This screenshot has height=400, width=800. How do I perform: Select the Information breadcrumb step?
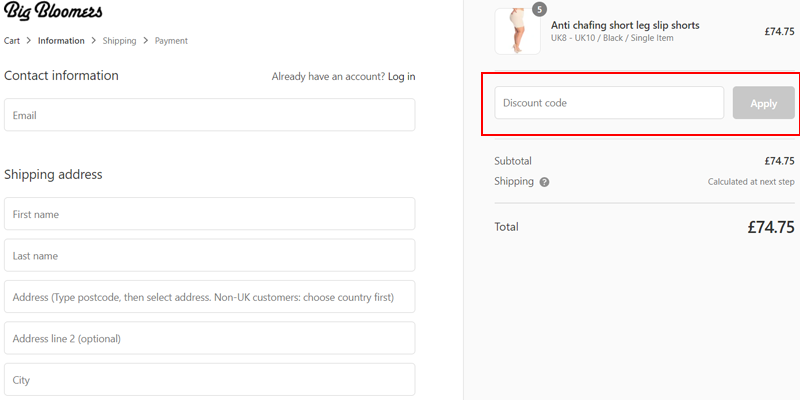click(61, 41)
